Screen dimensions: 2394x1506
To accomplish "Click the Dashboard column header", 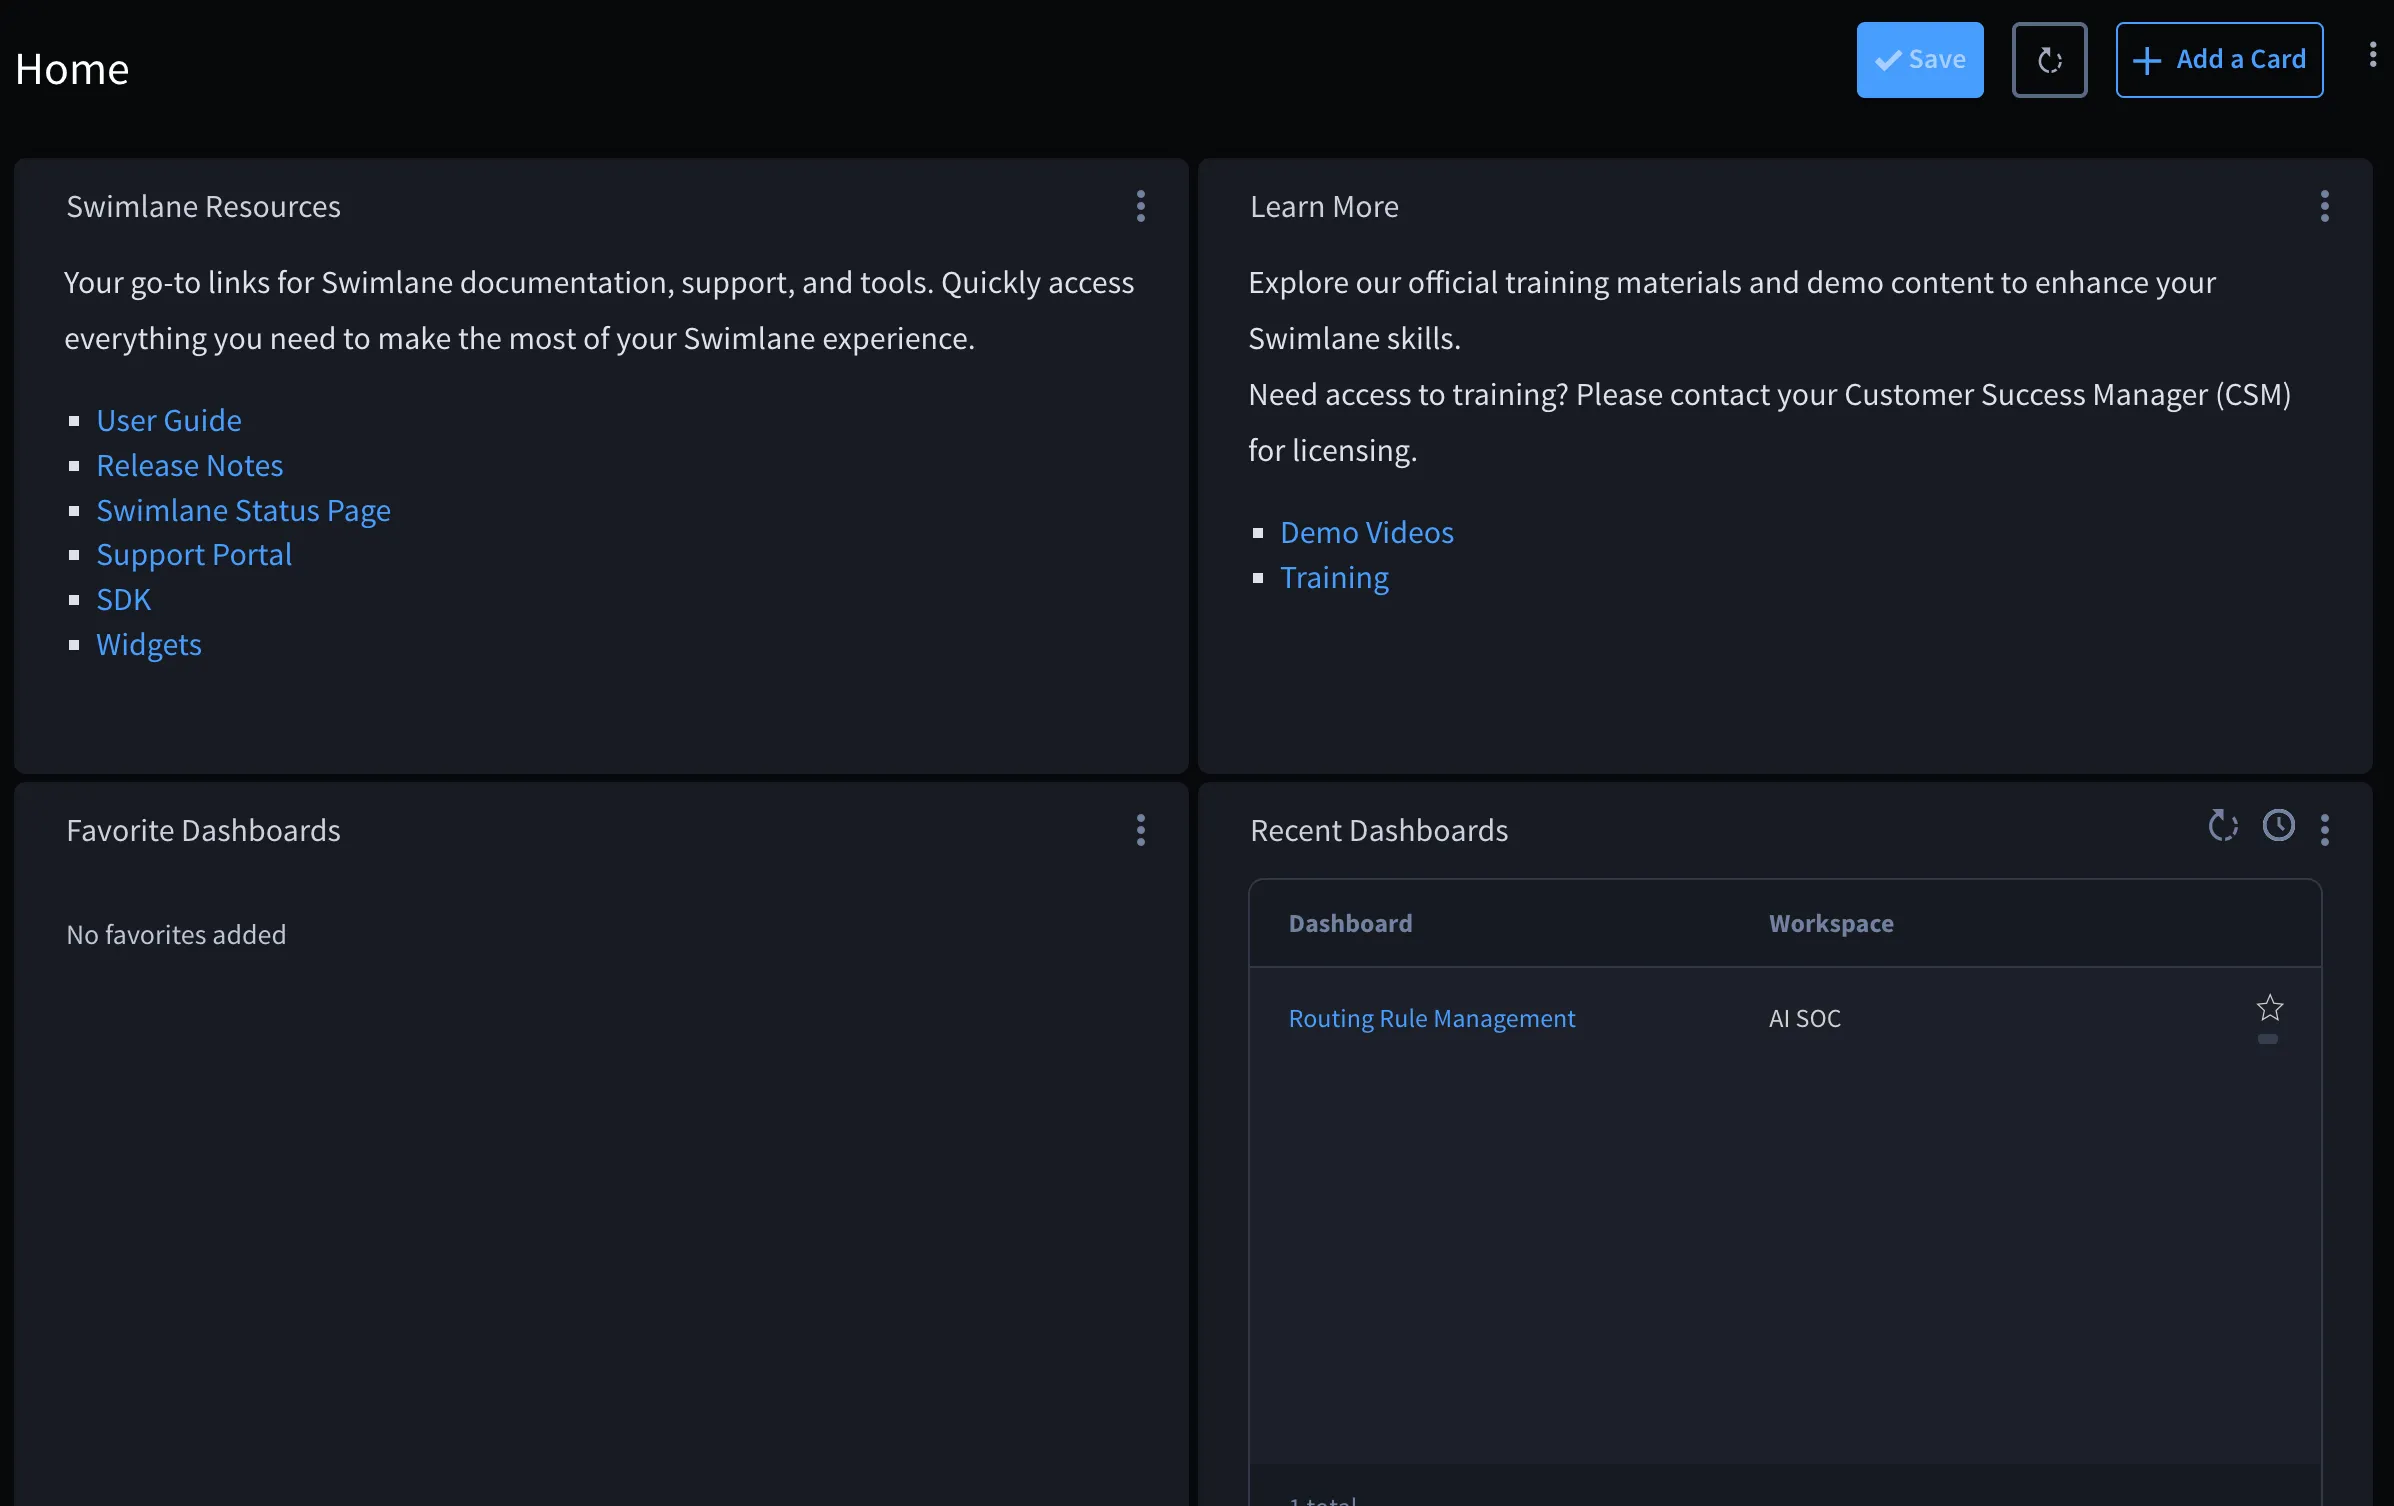I will point(1351,923).
